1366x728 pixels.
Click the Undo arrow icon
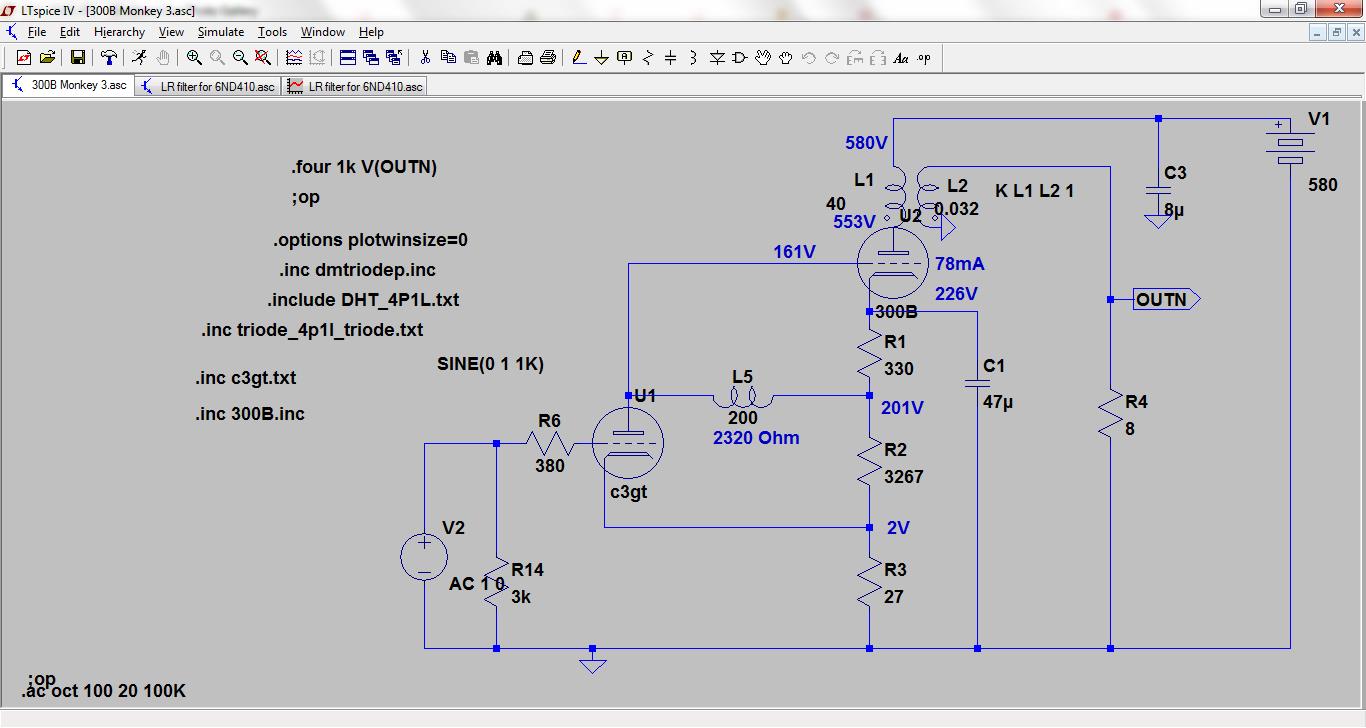click(809, 58)
